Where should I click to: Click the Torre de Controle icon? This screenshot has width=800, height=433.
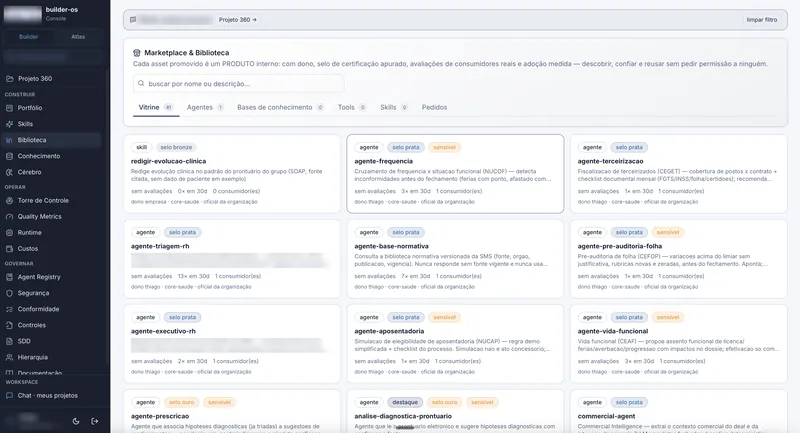tap(10, 200)
